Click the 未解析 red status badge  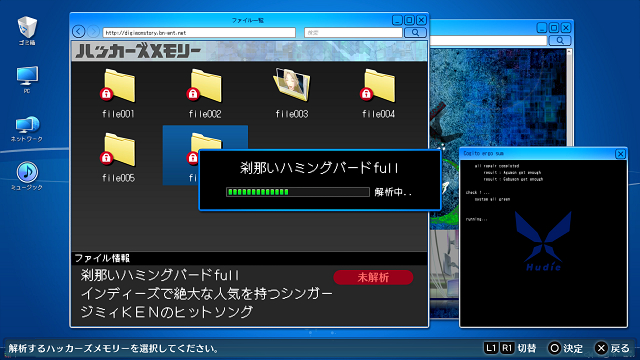pos(373,277)
